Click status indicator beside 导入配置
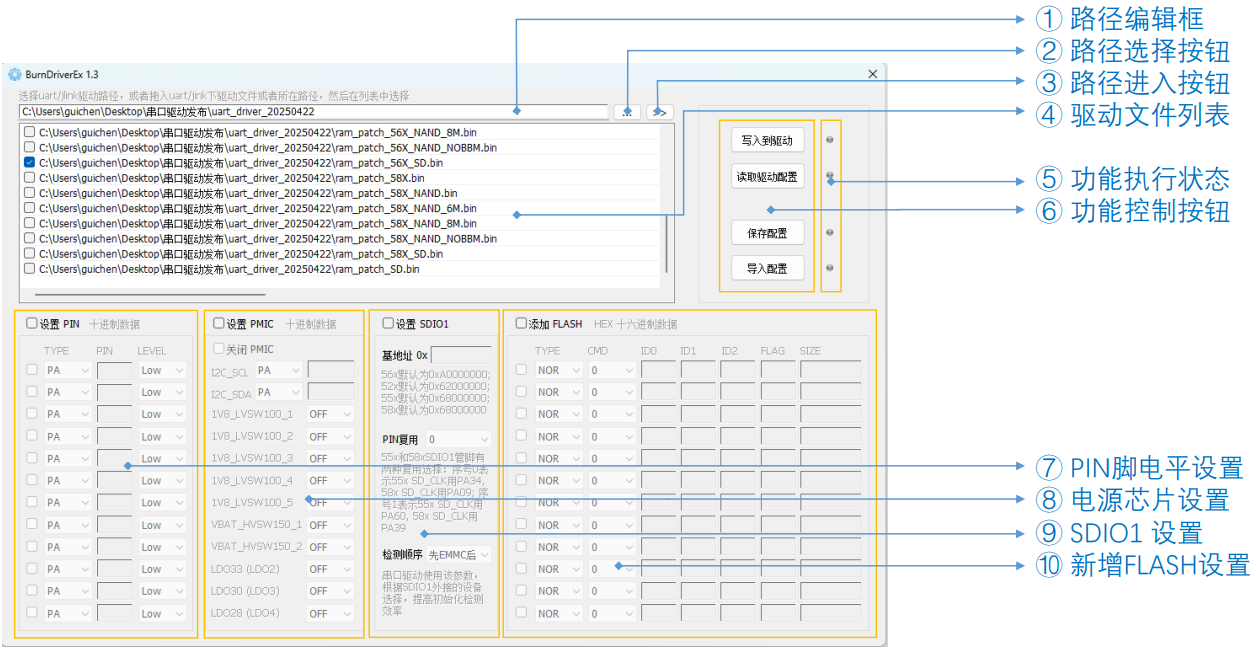 pyautogui.click(x=830, y=268)
